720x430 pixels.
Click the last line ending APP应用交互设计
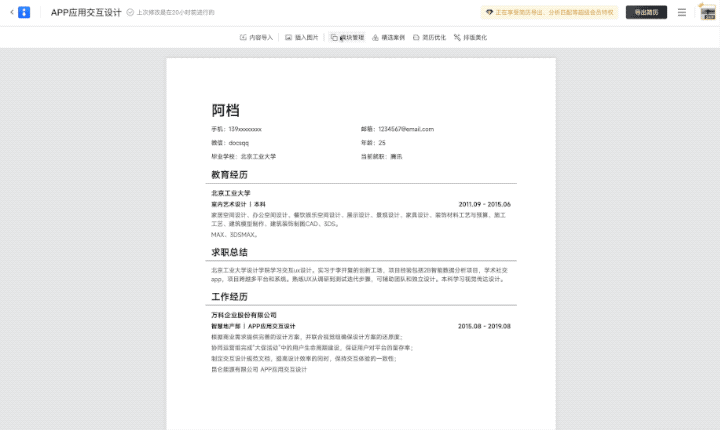[x=259, y=369]
